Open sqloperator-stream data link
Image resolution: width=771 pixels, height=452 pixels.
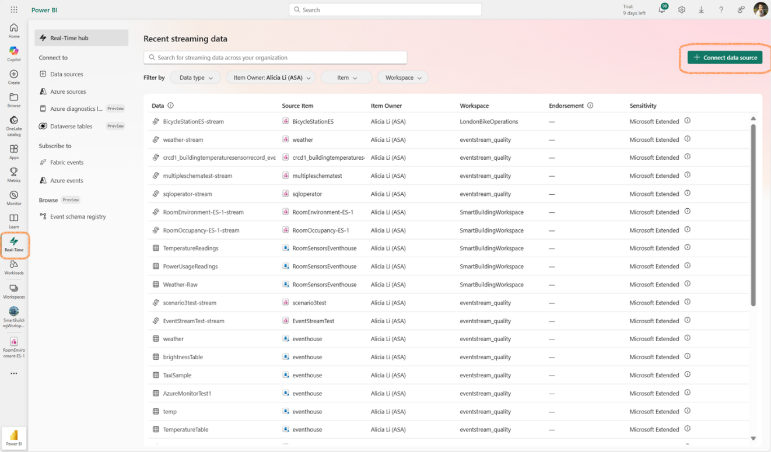tap(187, 194)
